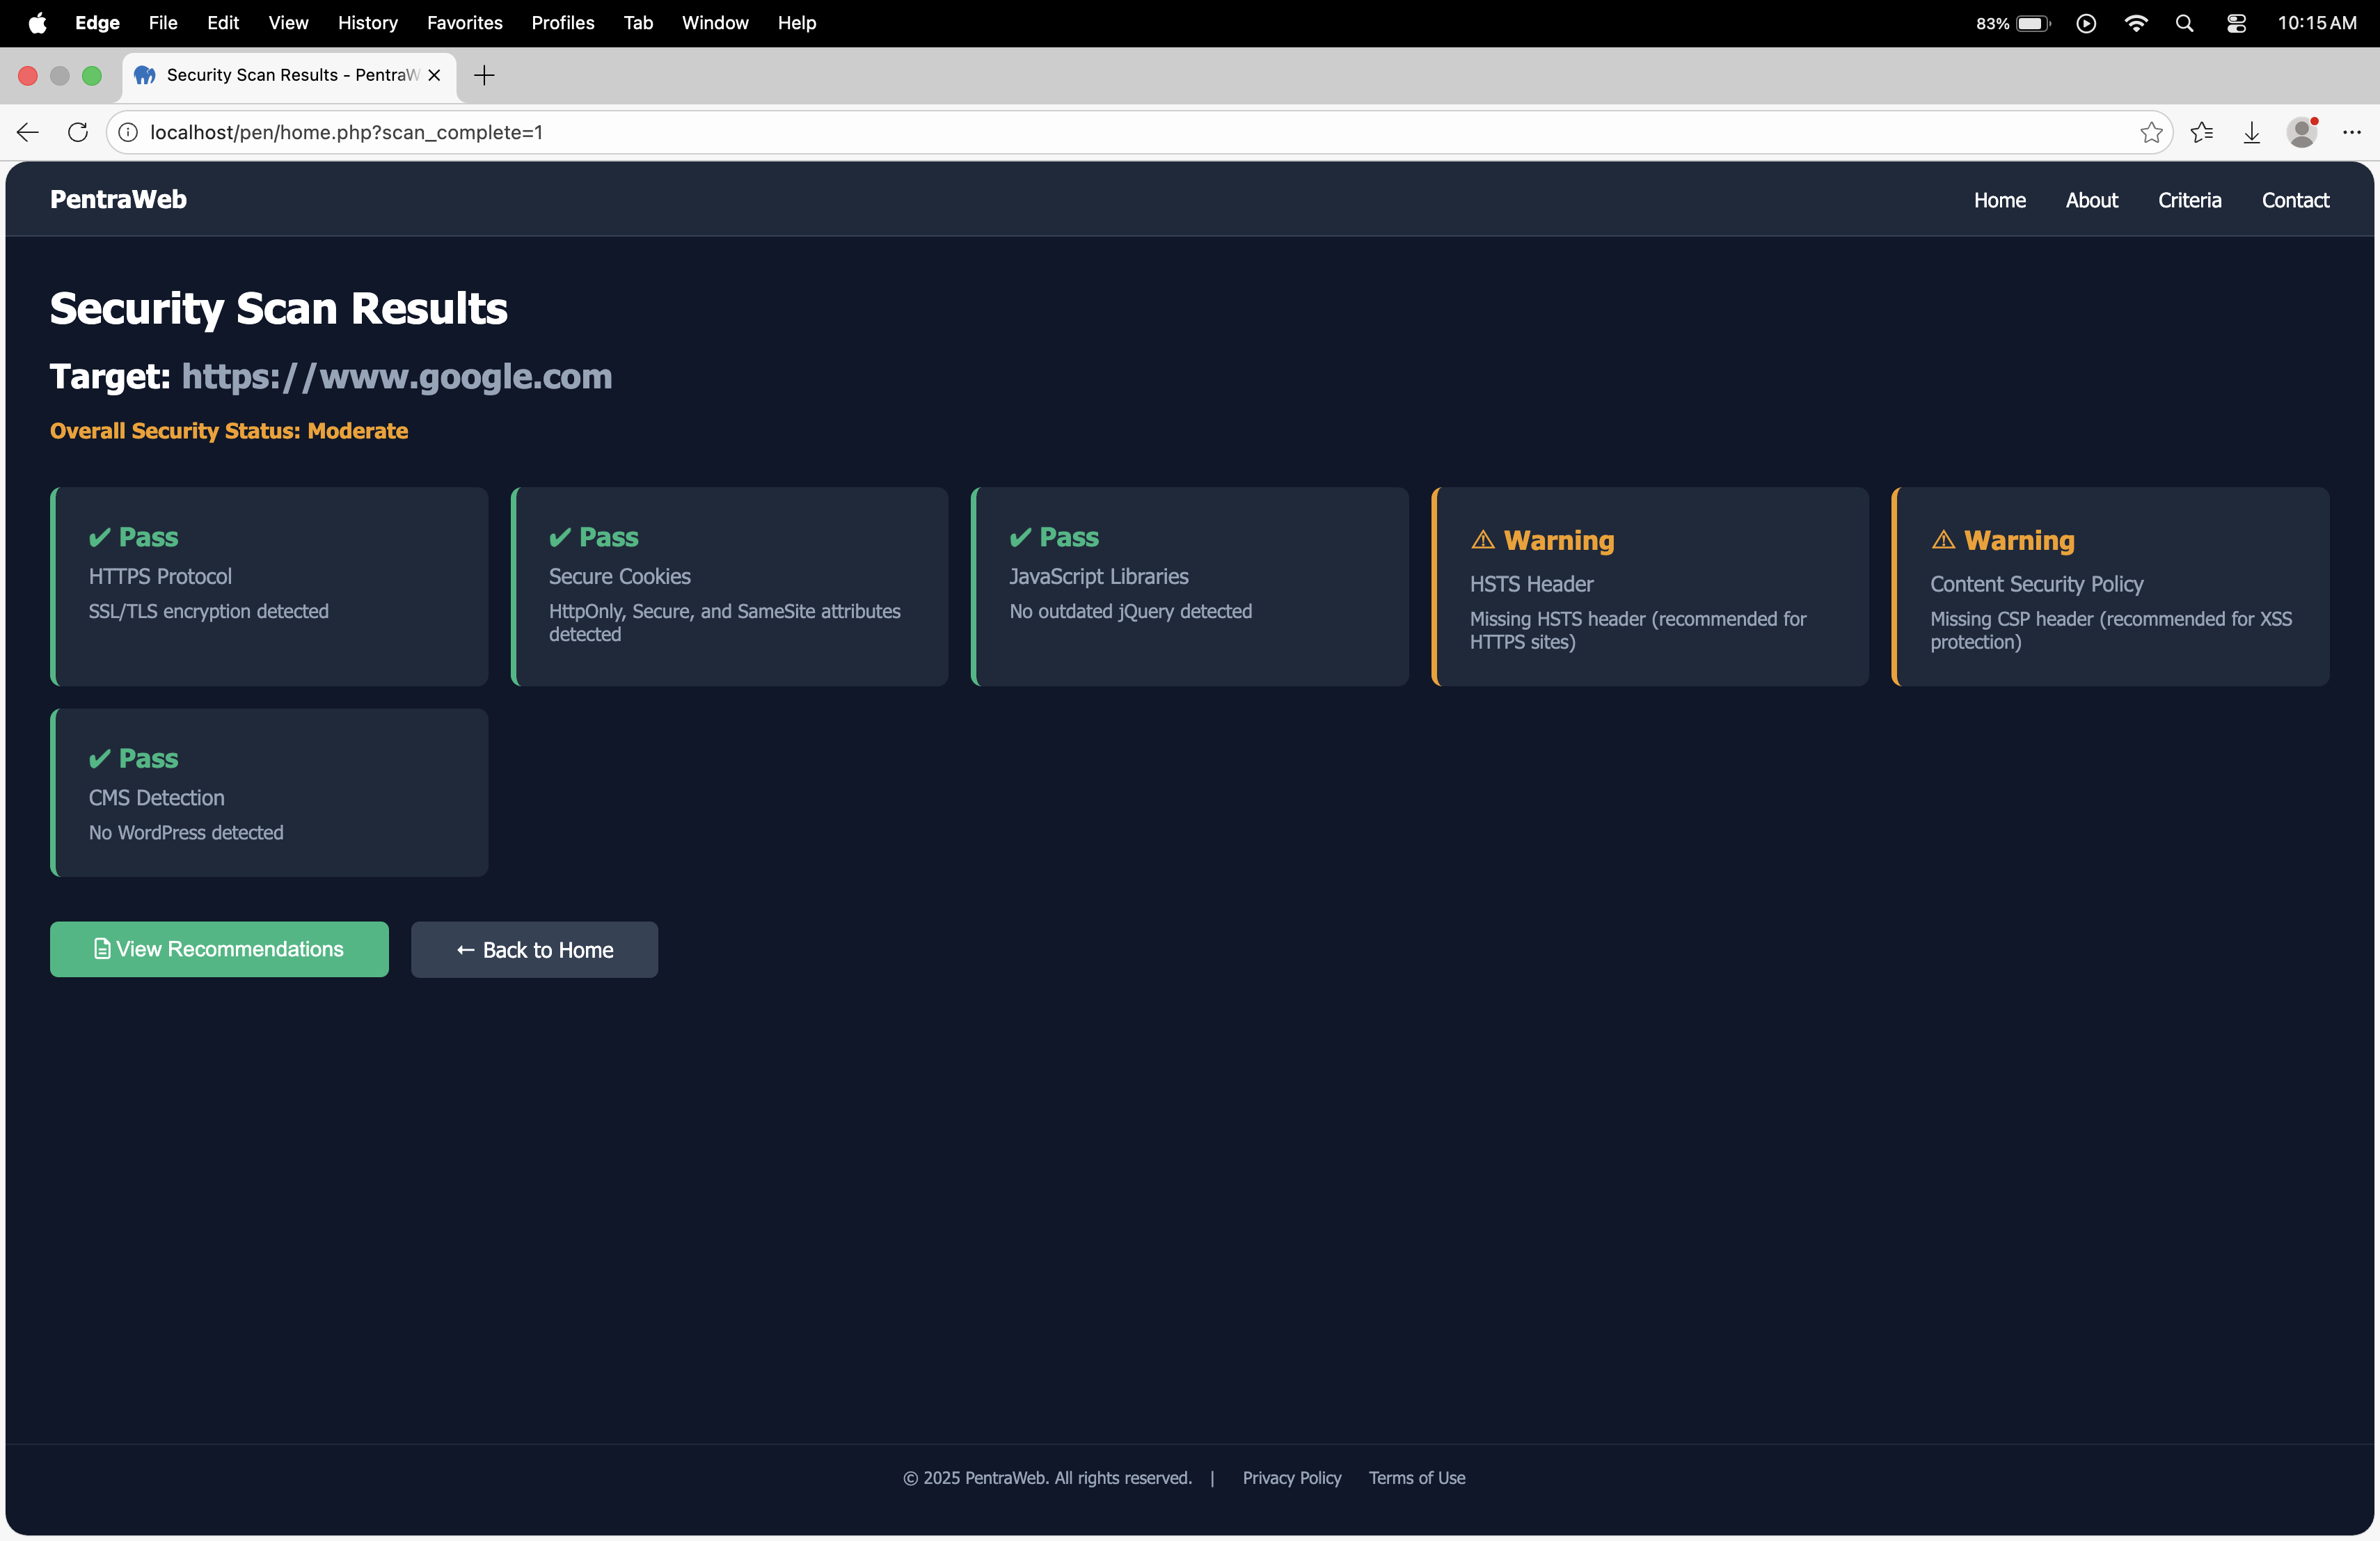2380x1541 pixels.
Task: Add page to favorites with star icon
Action: point(2151,132)
